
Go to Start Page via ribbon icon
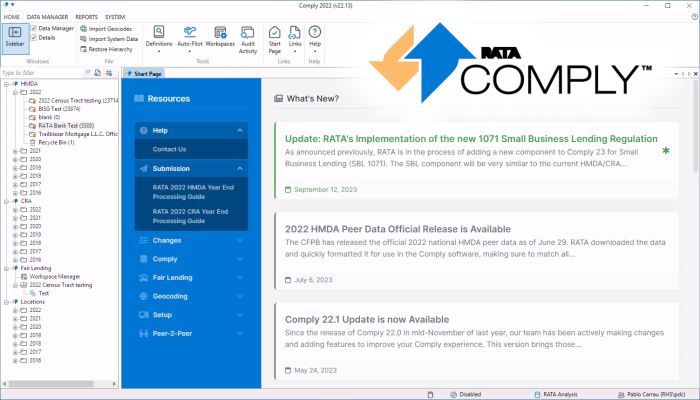[x=275, y=39]
